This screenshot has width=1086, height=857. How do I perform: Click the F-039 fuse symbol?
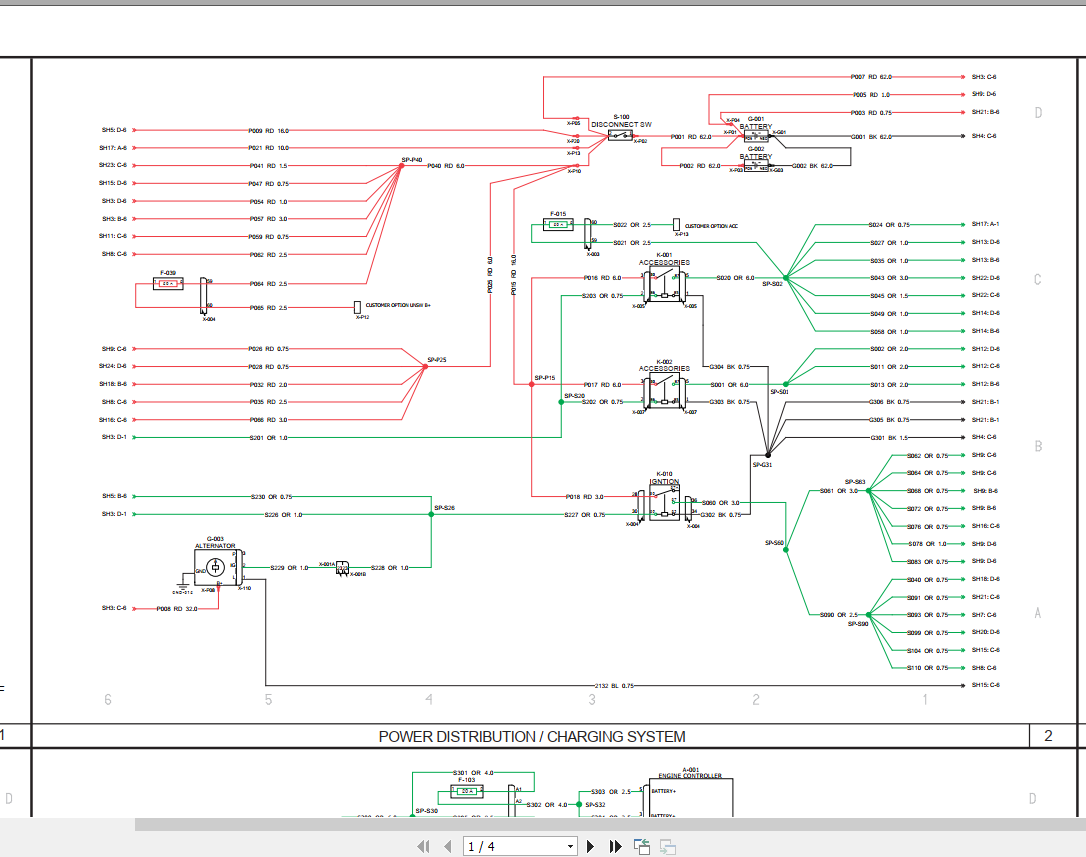166,283
